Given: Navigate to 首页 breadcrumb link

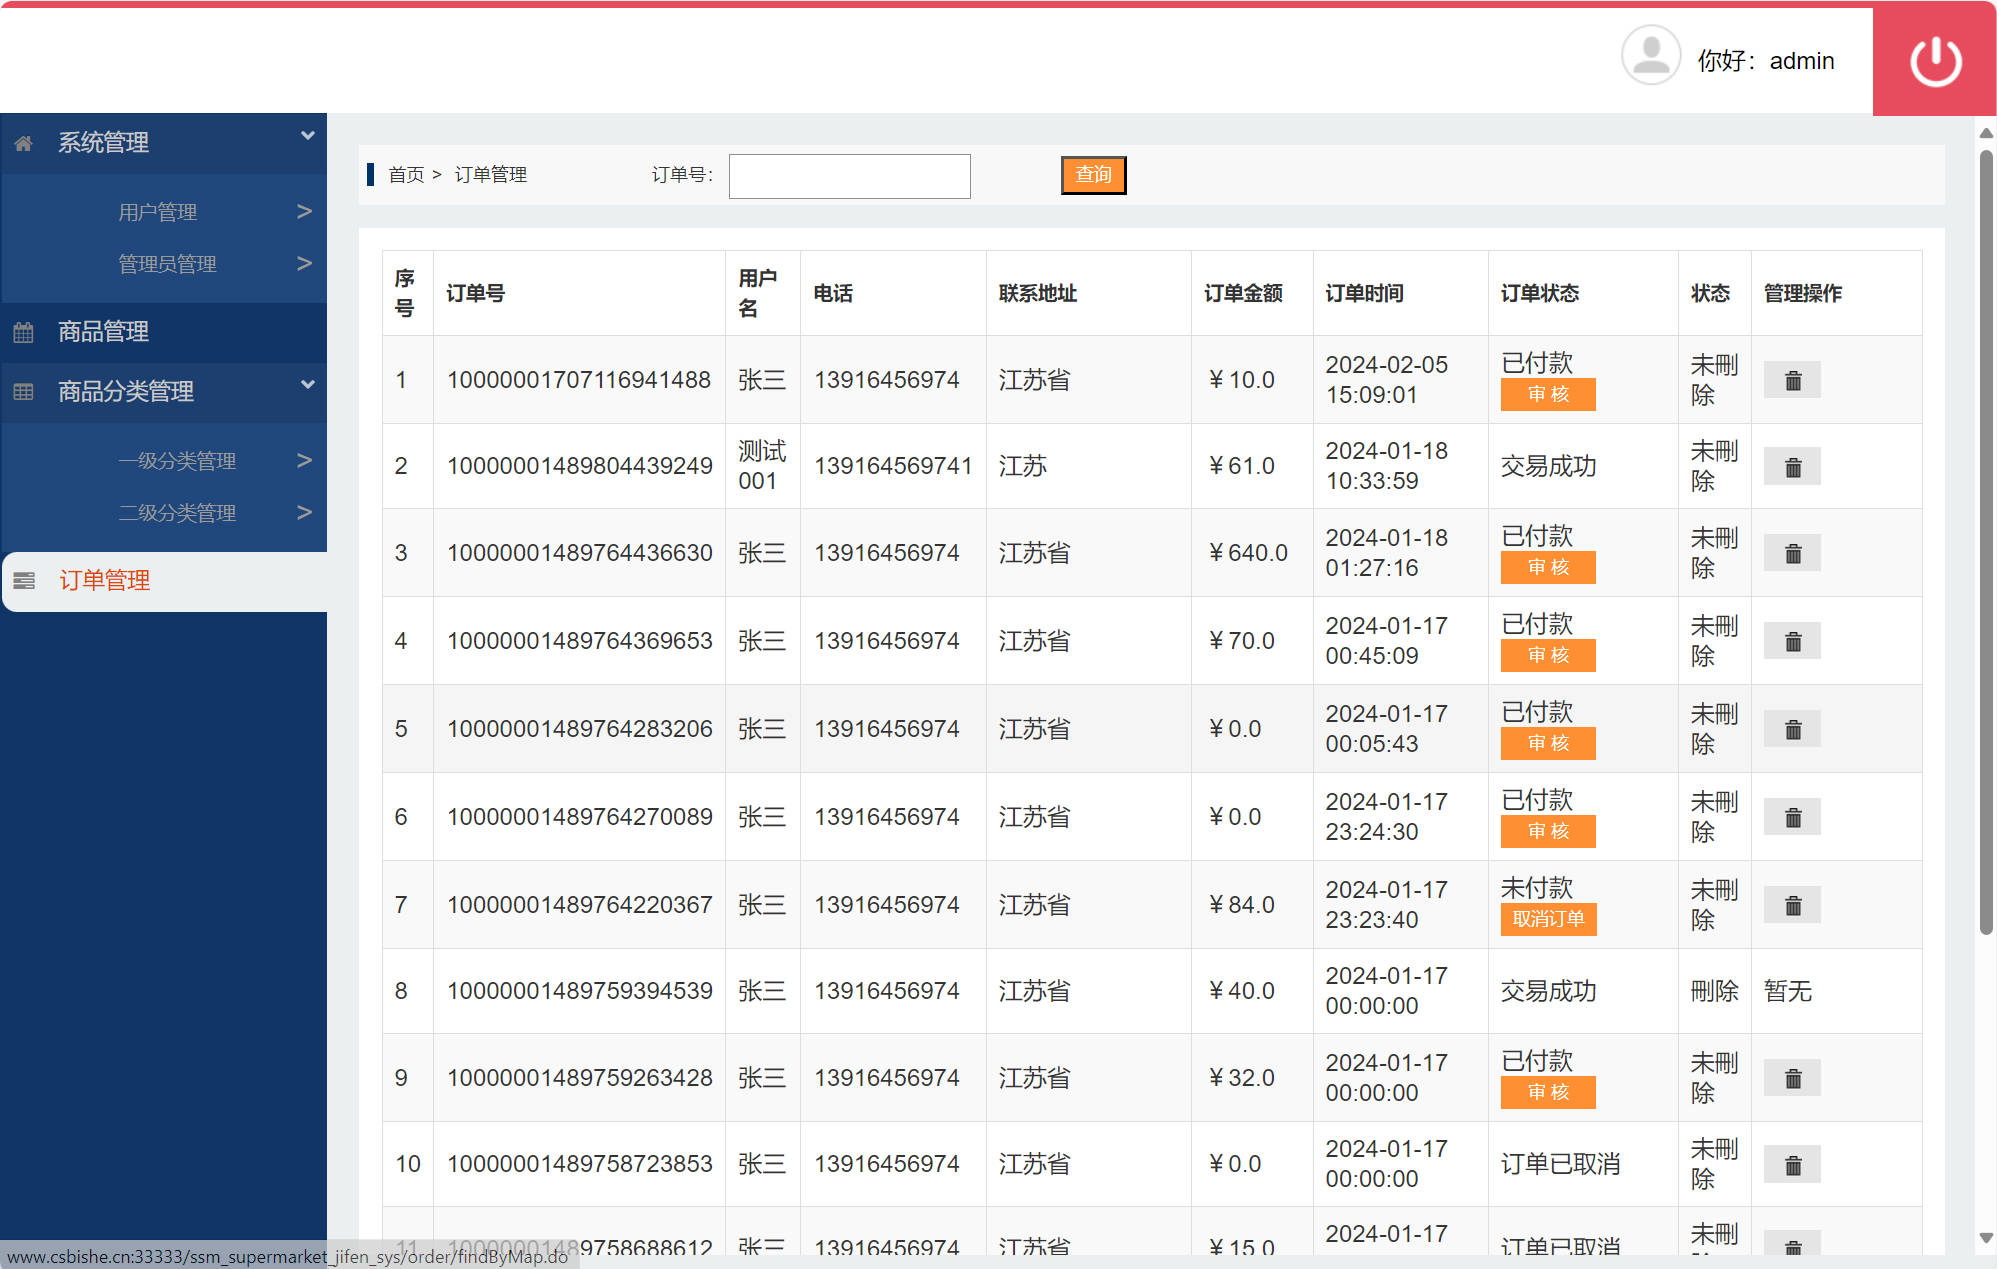Looking at the screenshot, I should pos(405,174).
